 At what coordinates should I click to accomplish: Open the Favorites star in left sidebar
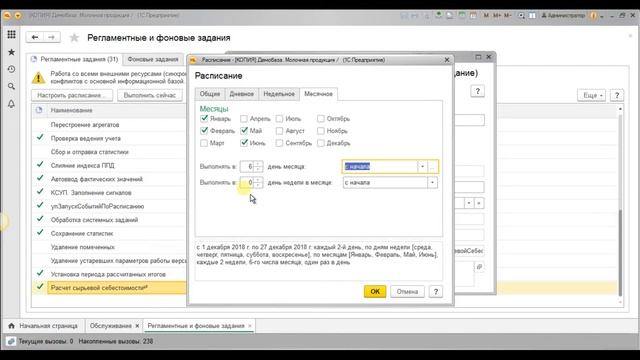coord(11,52)
